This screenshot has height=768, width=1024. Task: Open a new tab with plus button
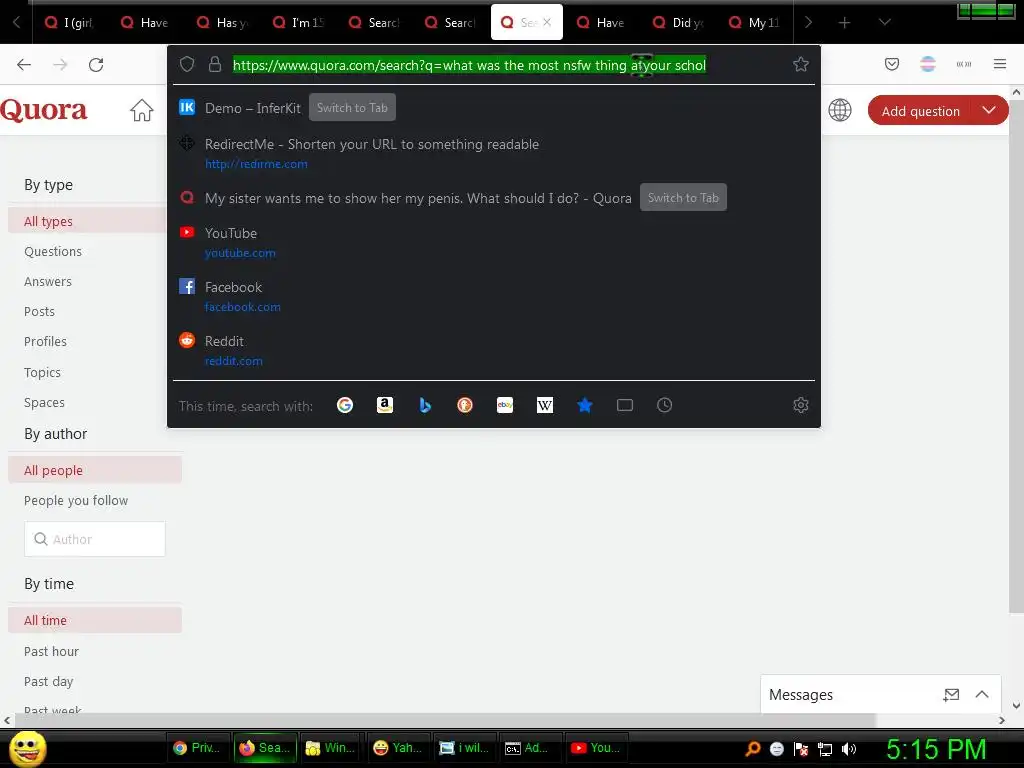click(x=844, y=23)
